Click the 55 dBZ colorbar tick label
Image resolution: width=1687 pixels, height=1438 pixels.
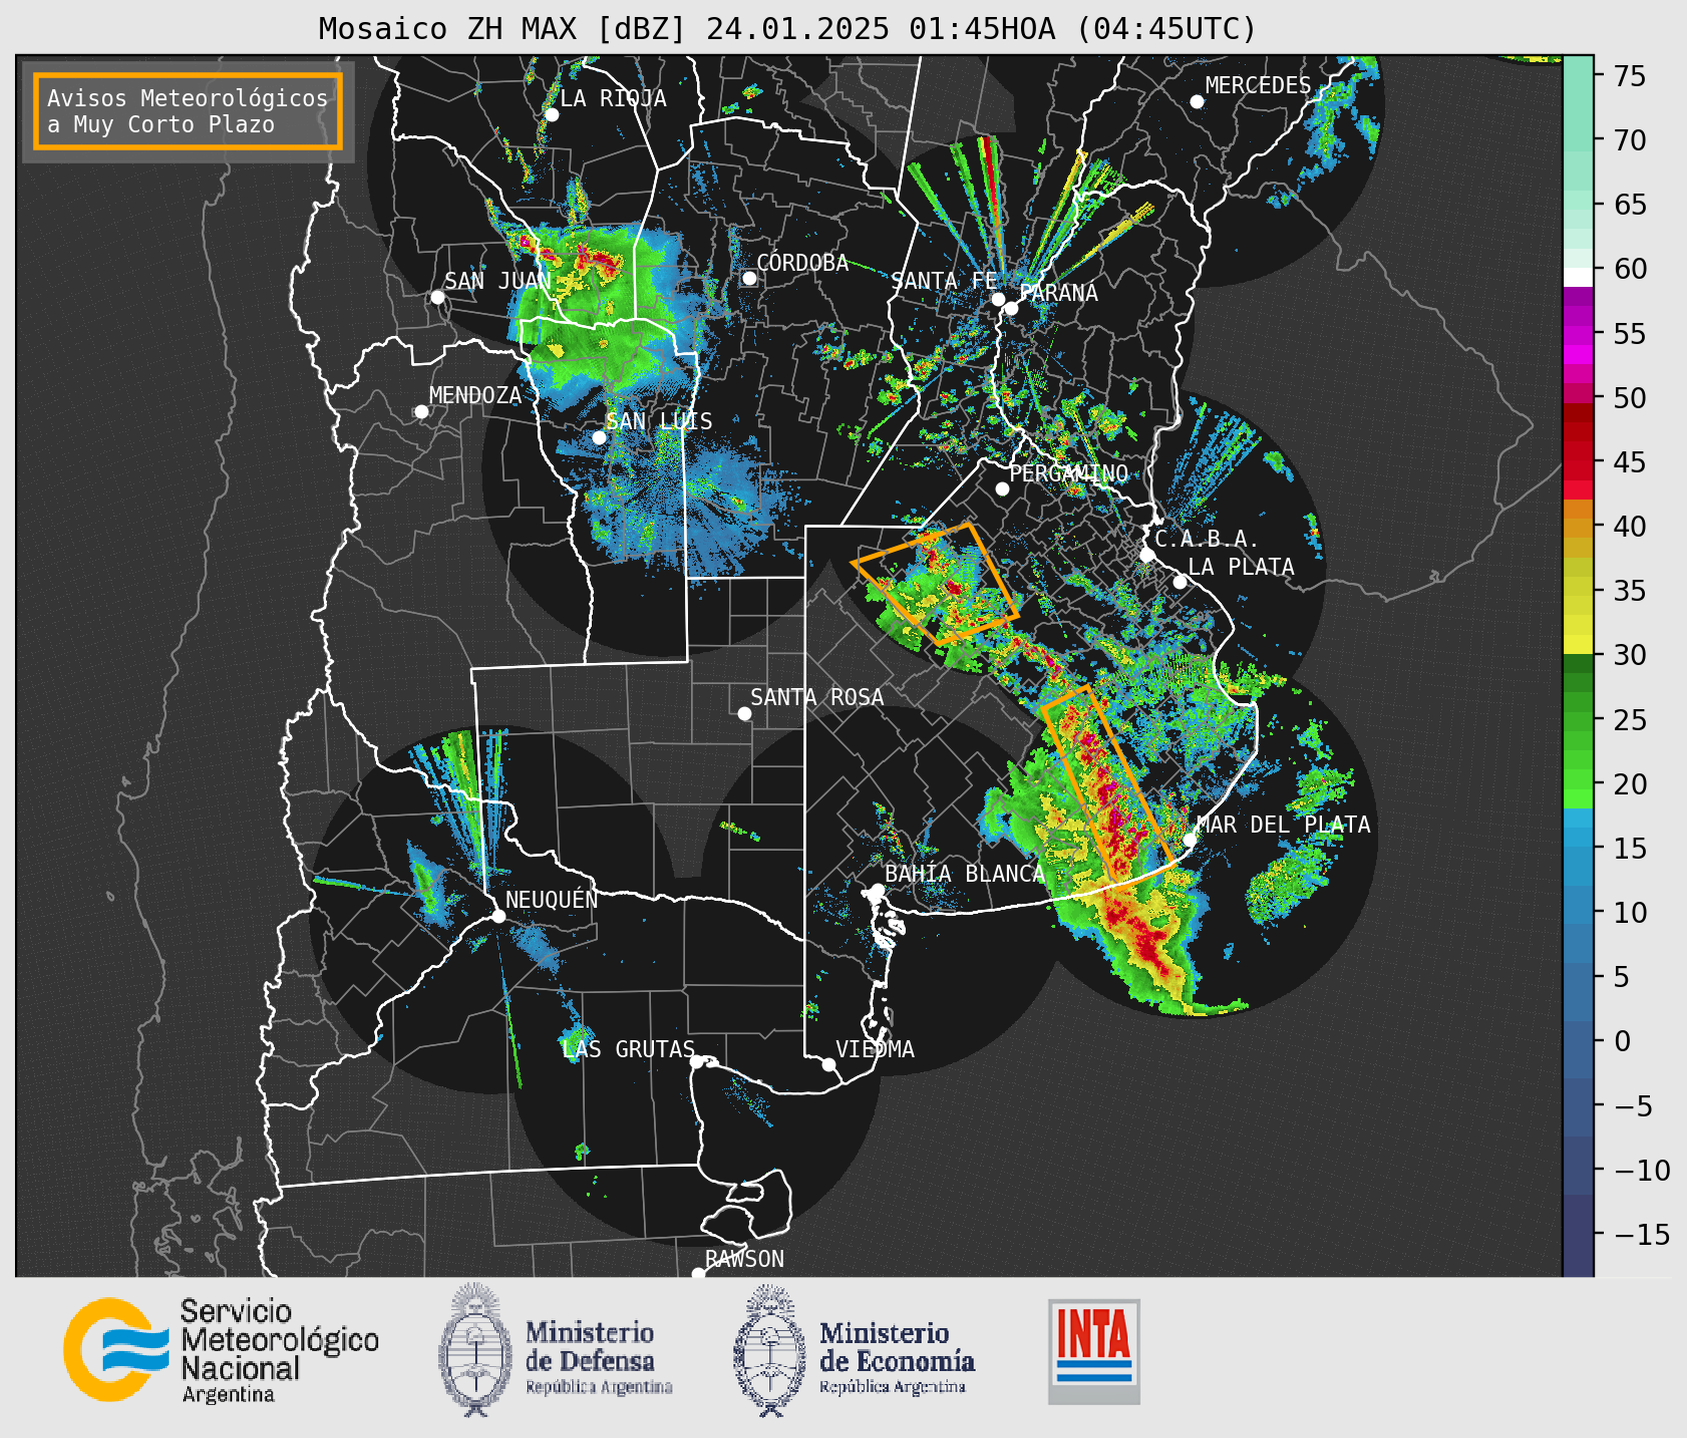[x=1630, y=334]
